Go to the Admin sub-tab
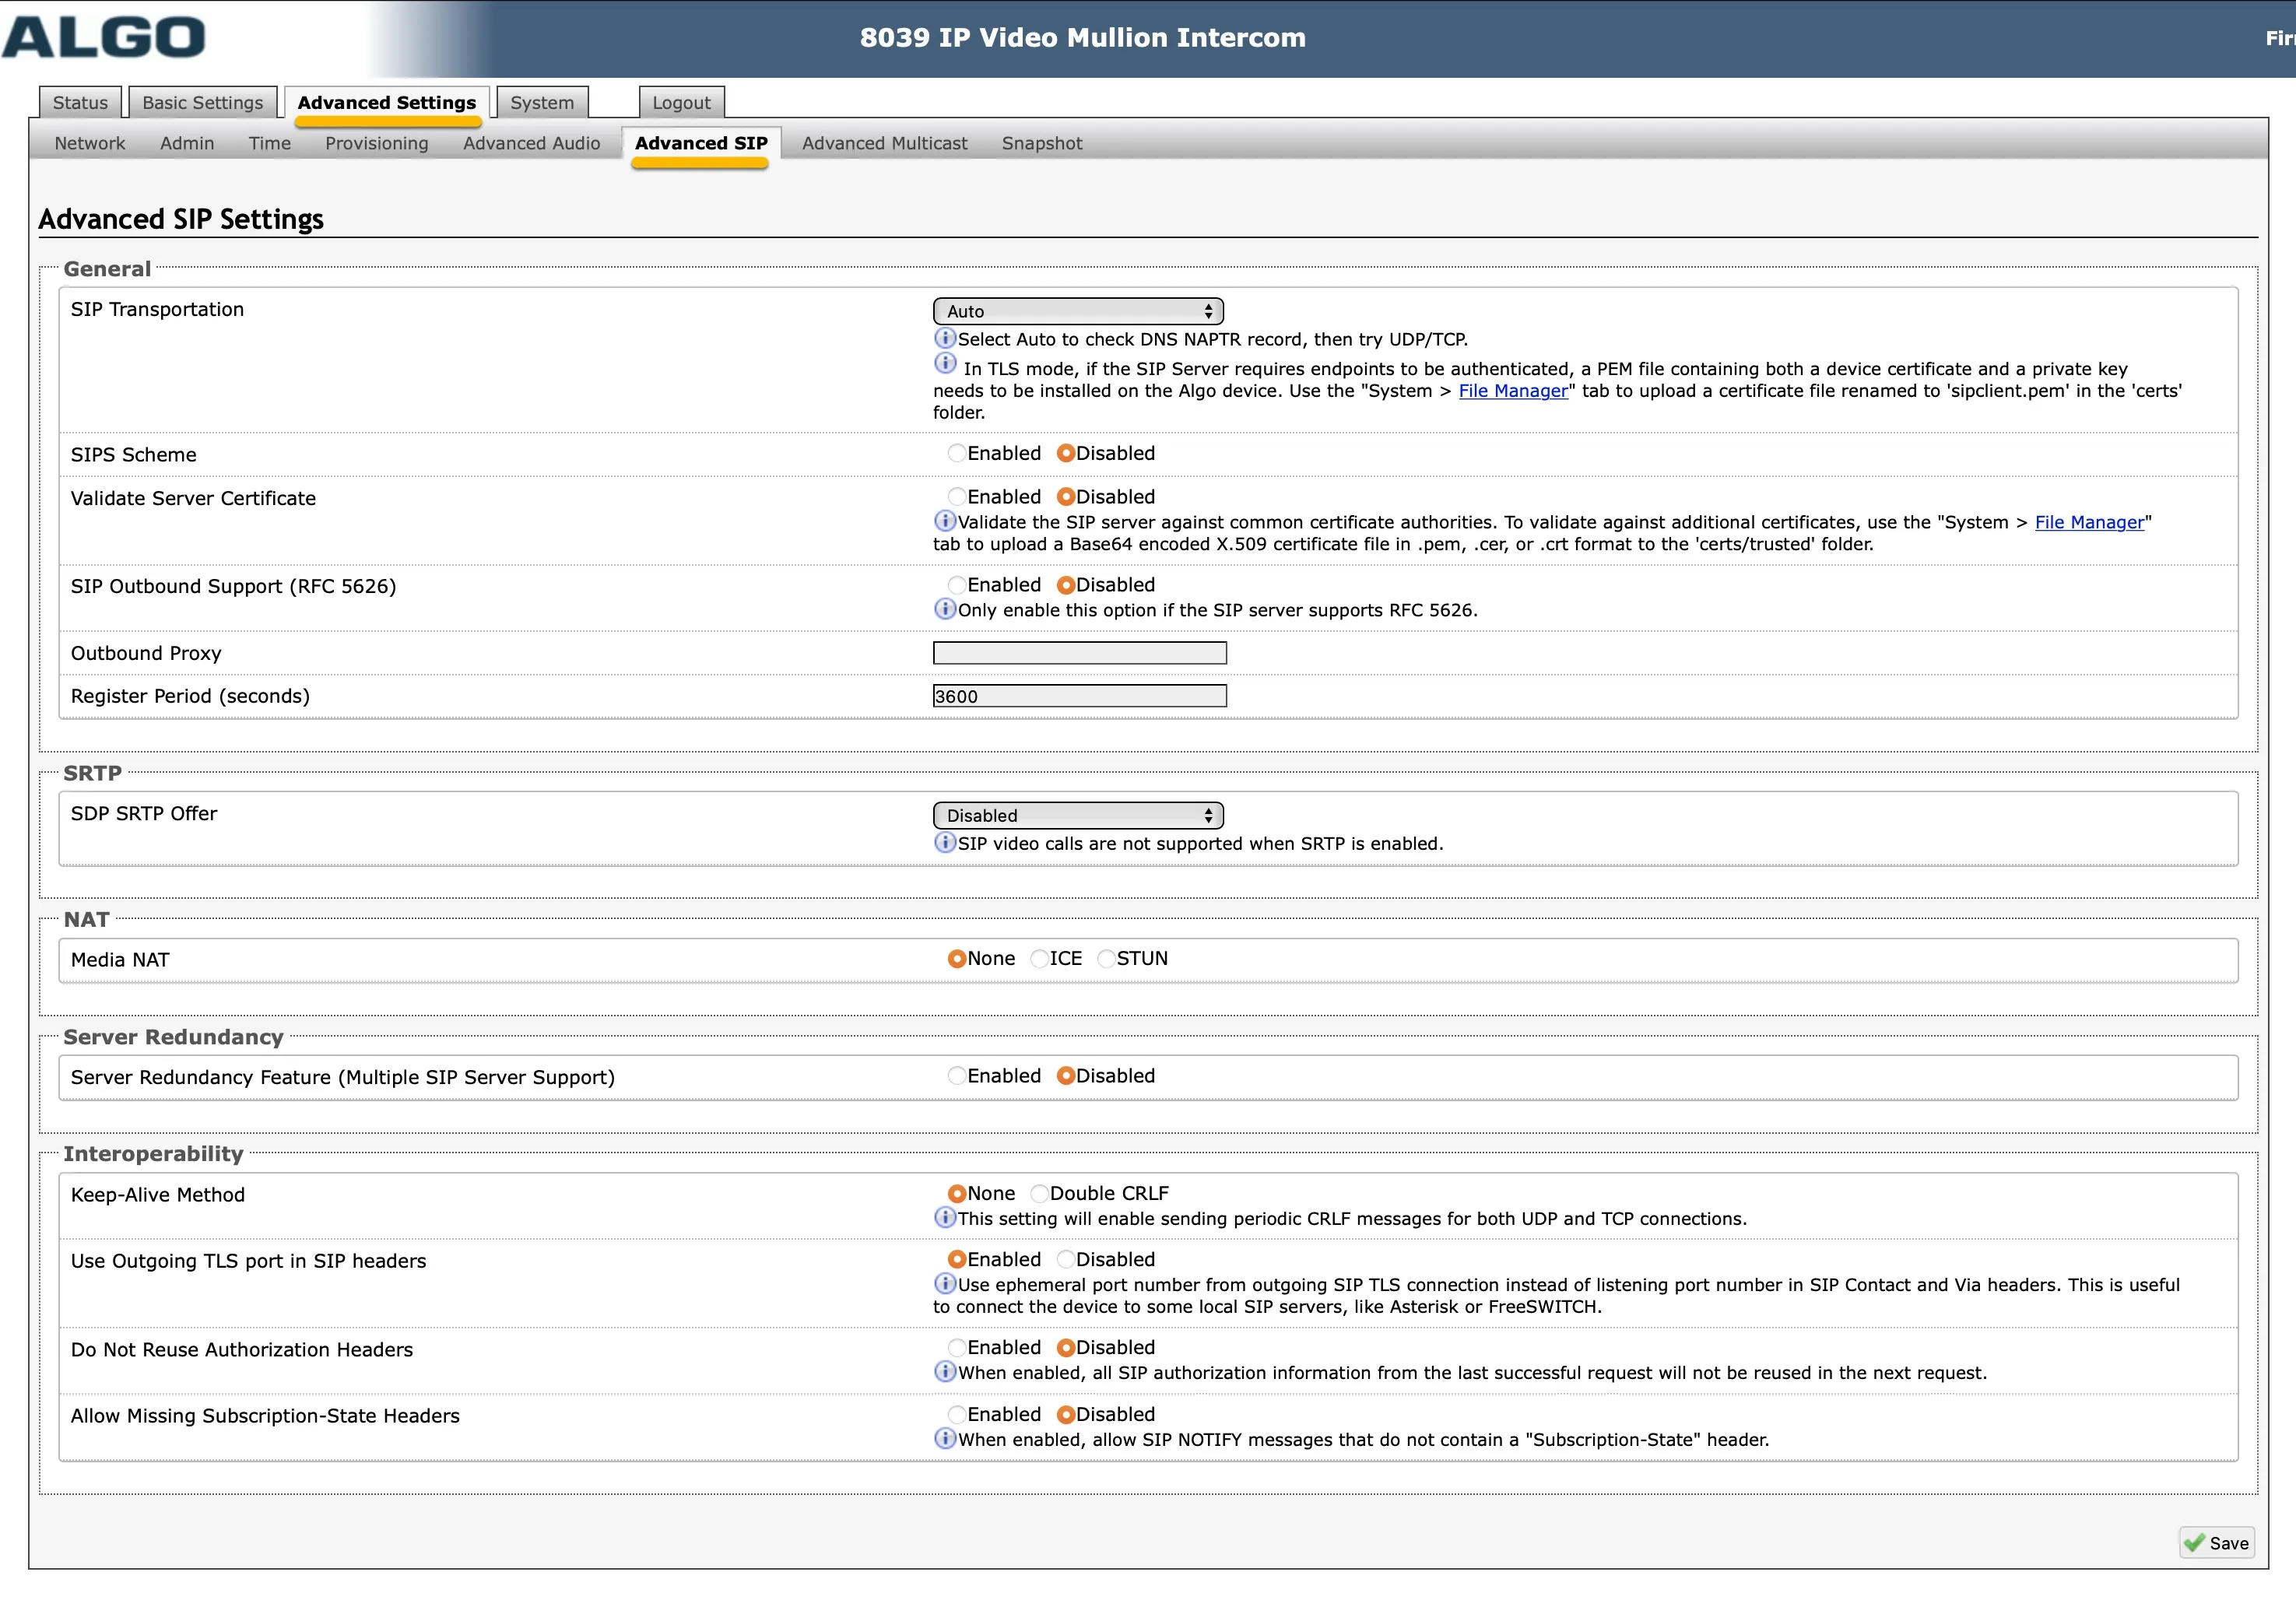This screenshot has width=2296, height=1600. click(187, 143)
